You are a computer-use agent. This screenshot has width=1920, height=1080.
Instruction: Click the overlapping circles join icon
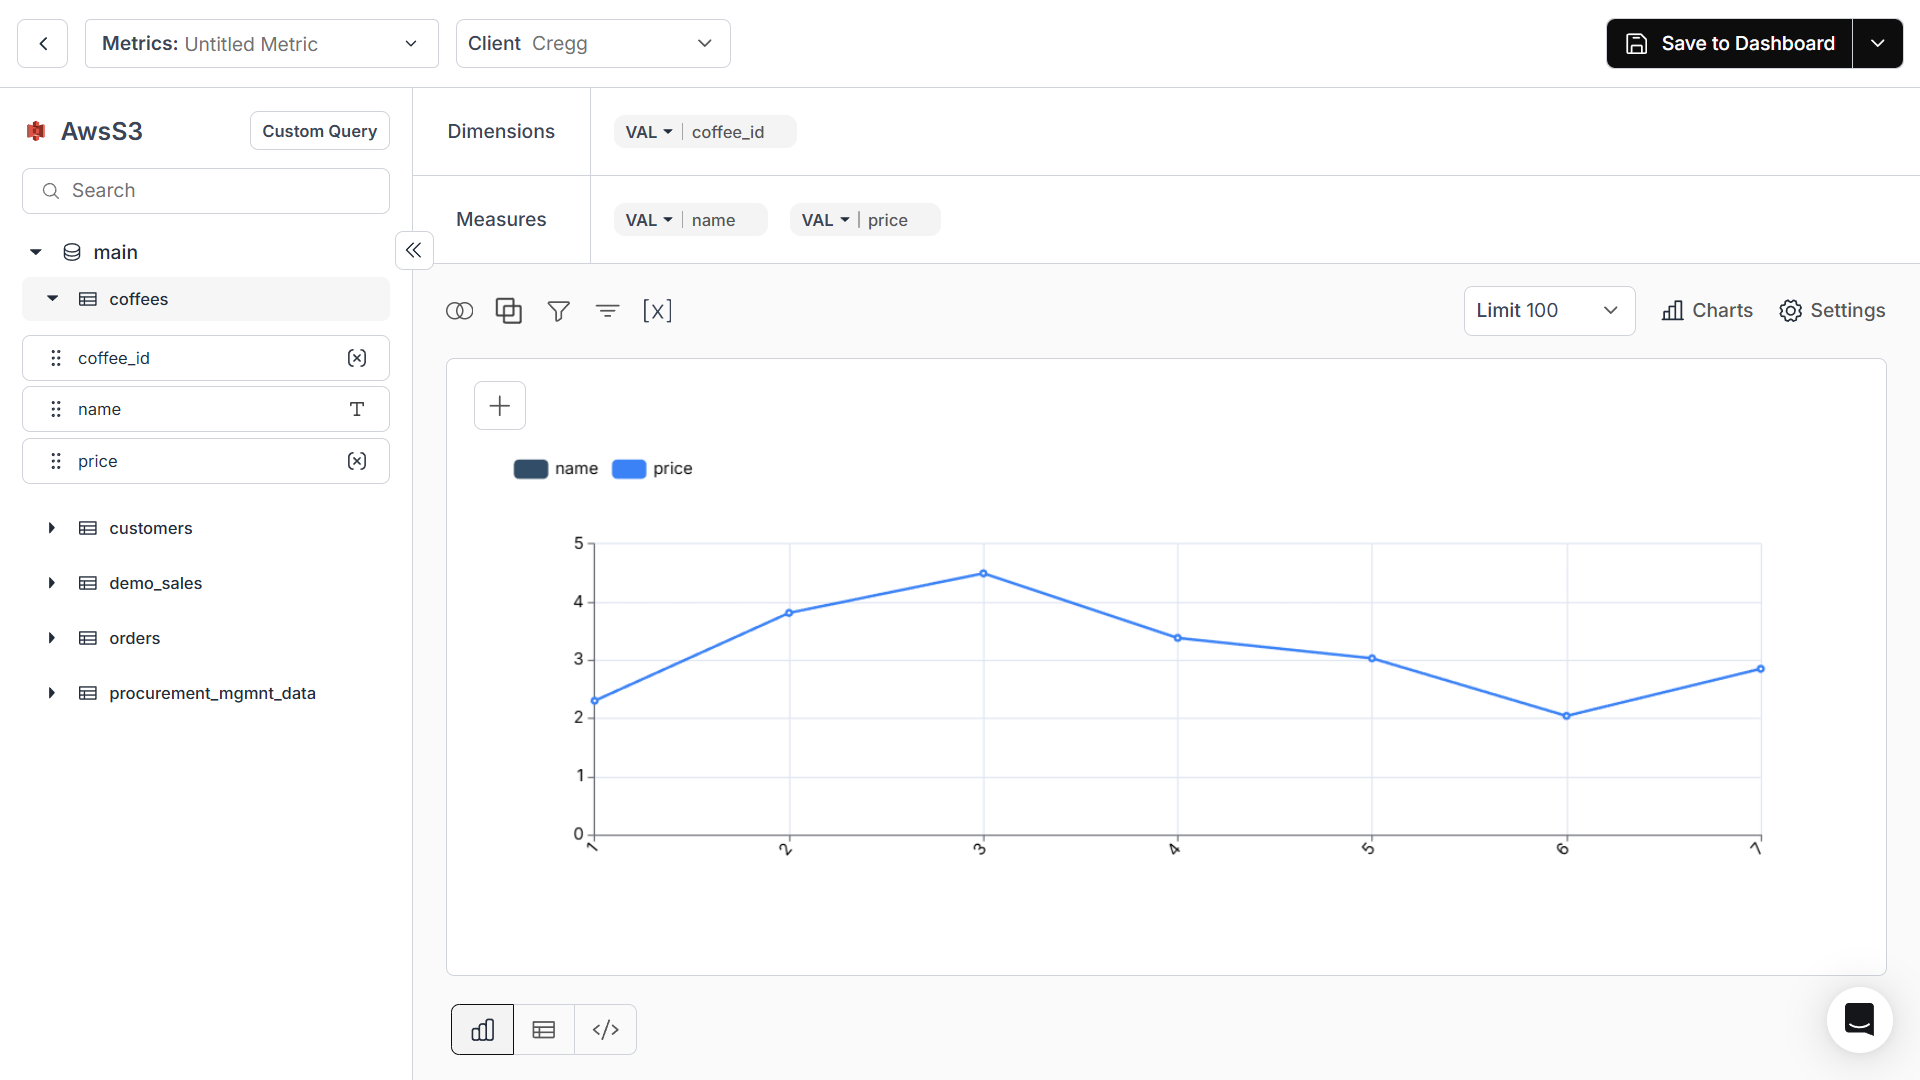point(460,311)
